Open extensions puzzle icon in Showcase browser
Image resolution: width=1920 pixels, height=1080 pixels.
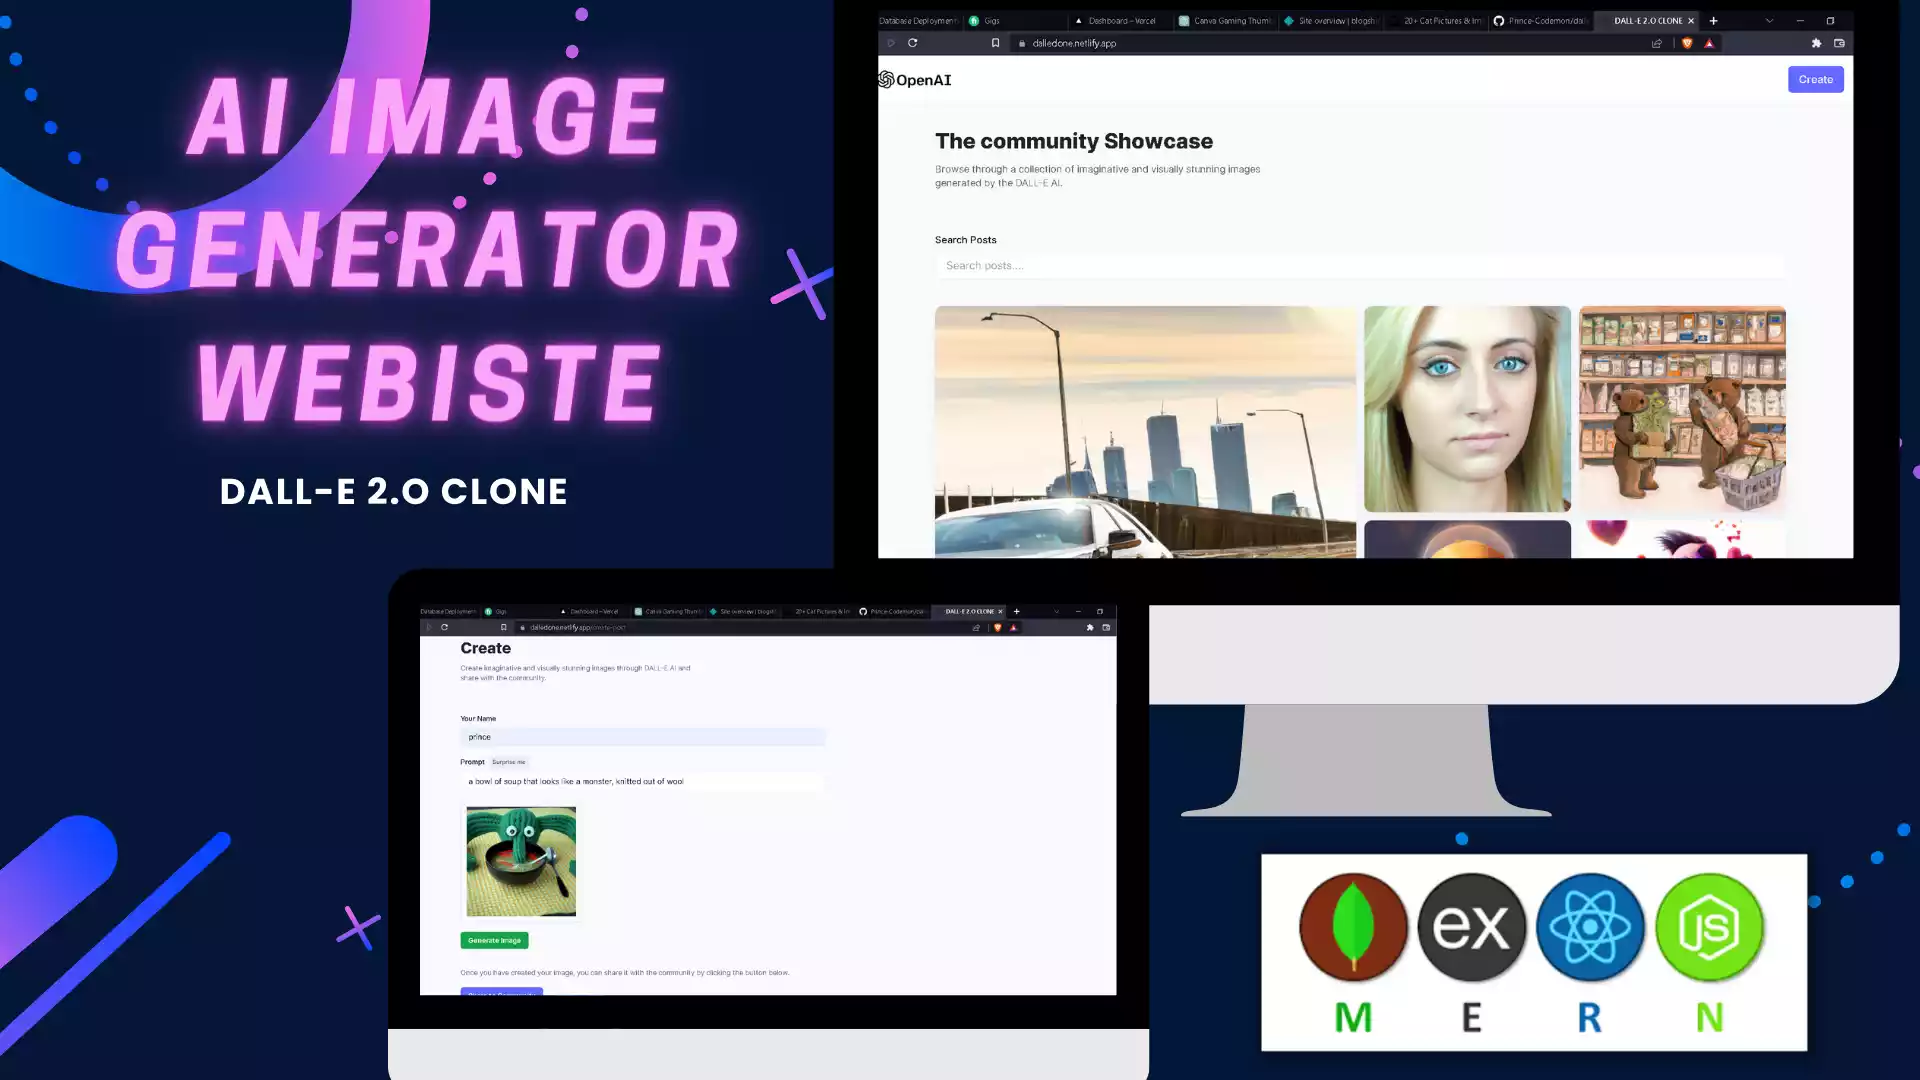pos(1816,43)
